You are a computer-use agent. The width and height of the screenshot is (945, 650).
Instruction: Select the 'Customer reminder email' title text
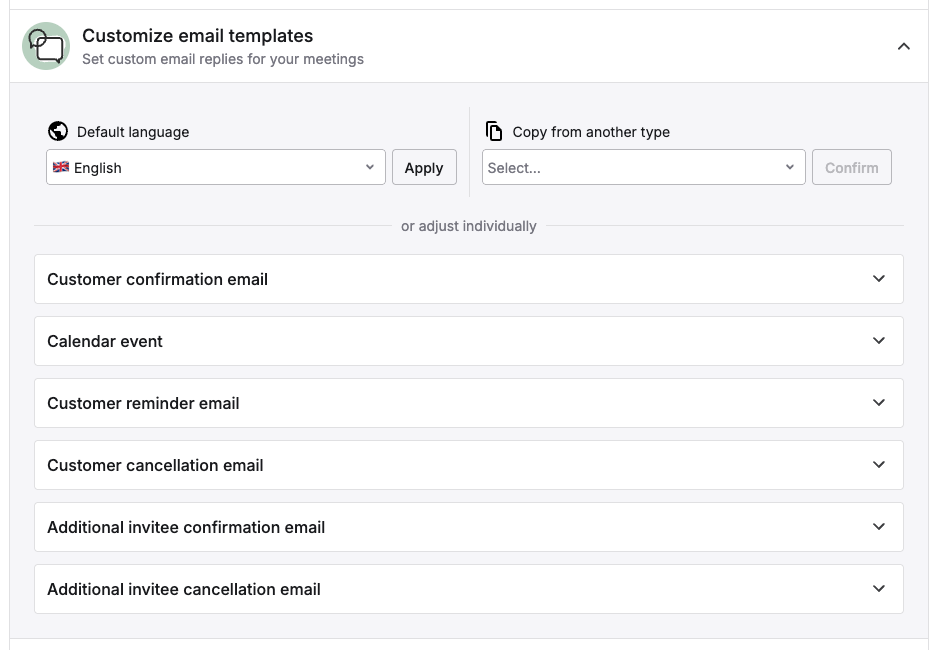(143, 403)
